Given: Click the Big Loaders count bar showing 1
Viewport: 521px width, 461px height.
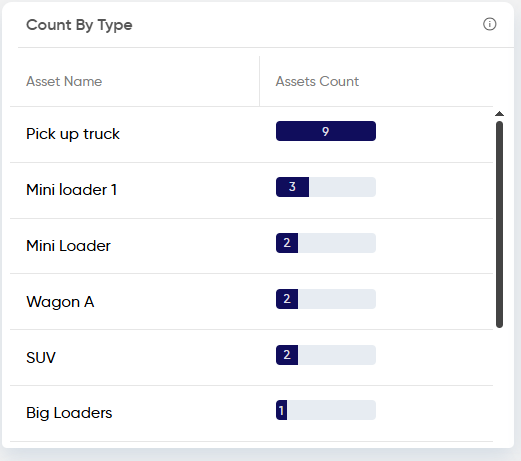Looking at the screenshot, I should (326, 410).
